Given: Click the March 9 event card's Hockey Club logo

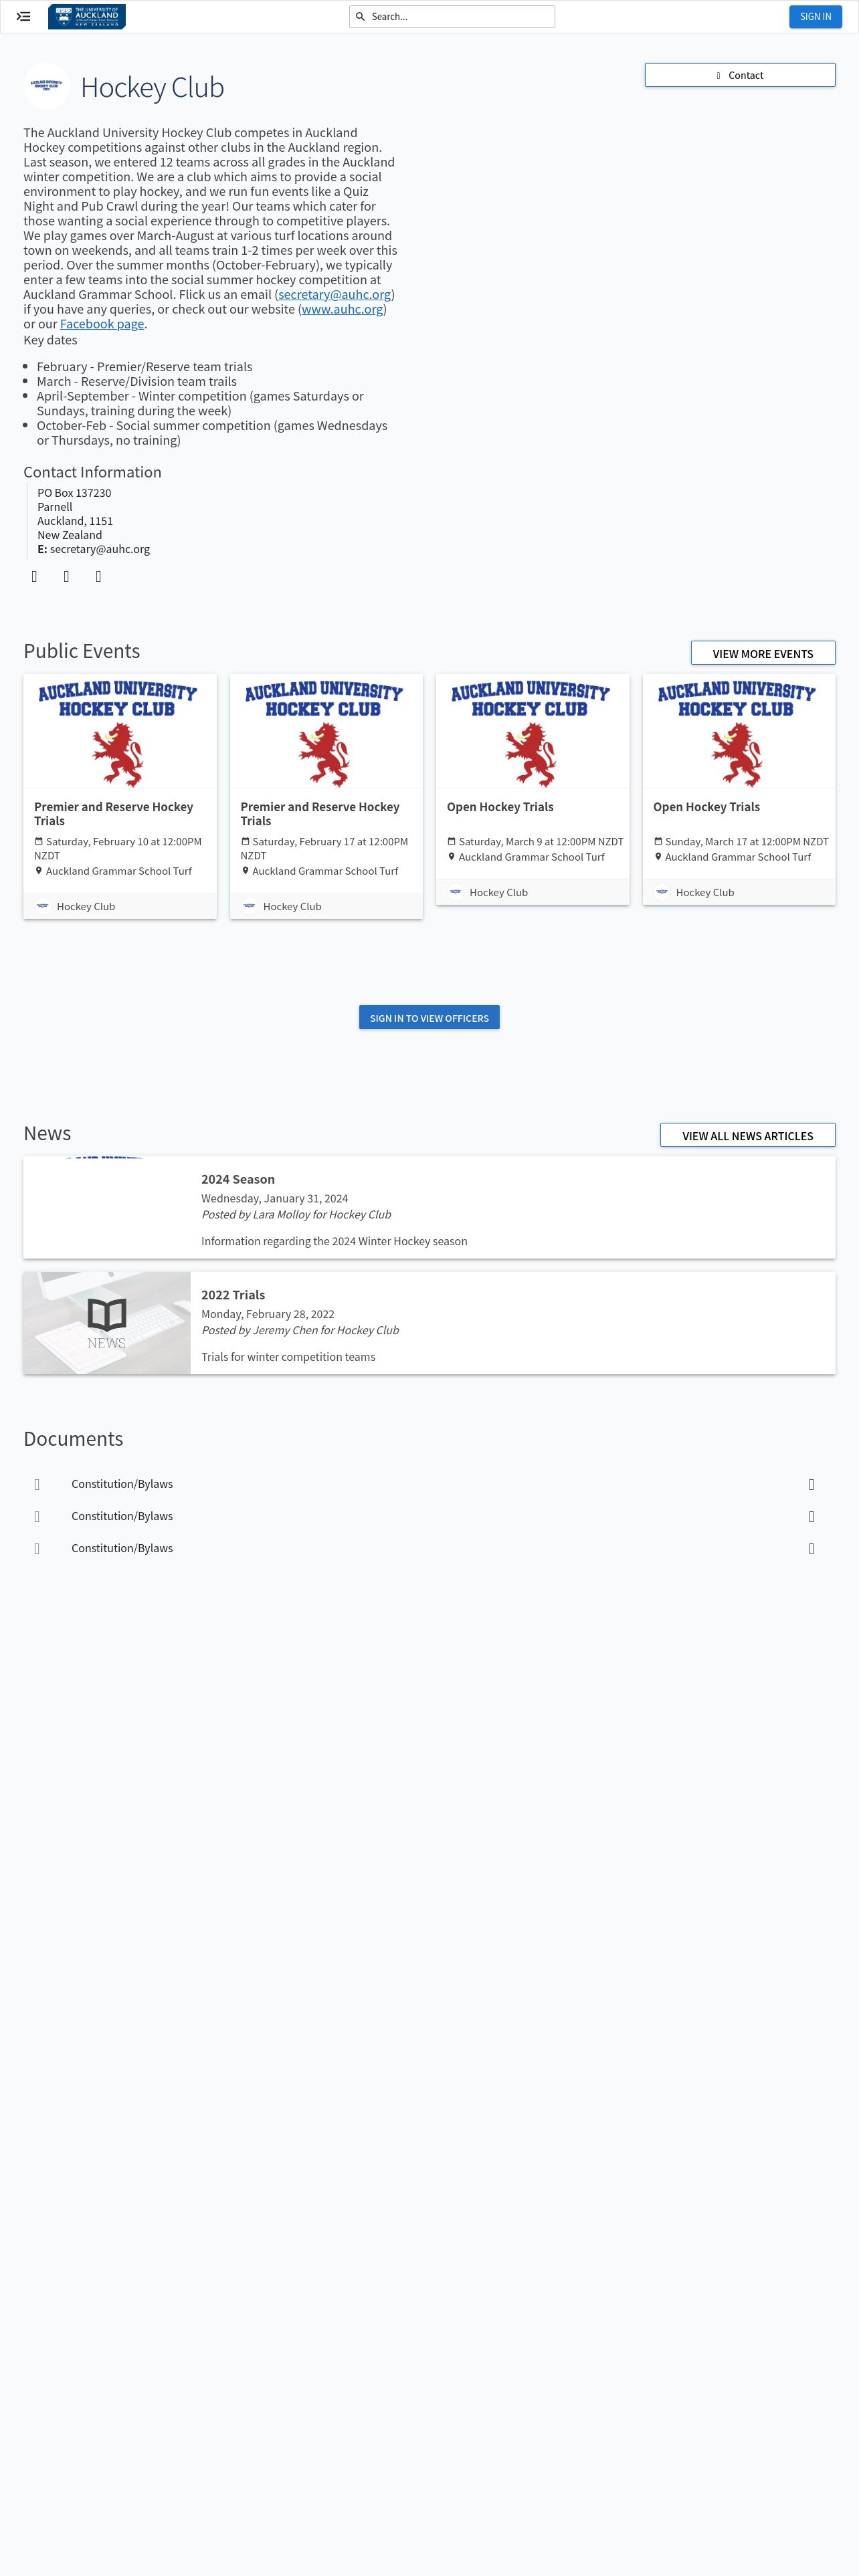Looking at the screenshot, I should point(455,892).
